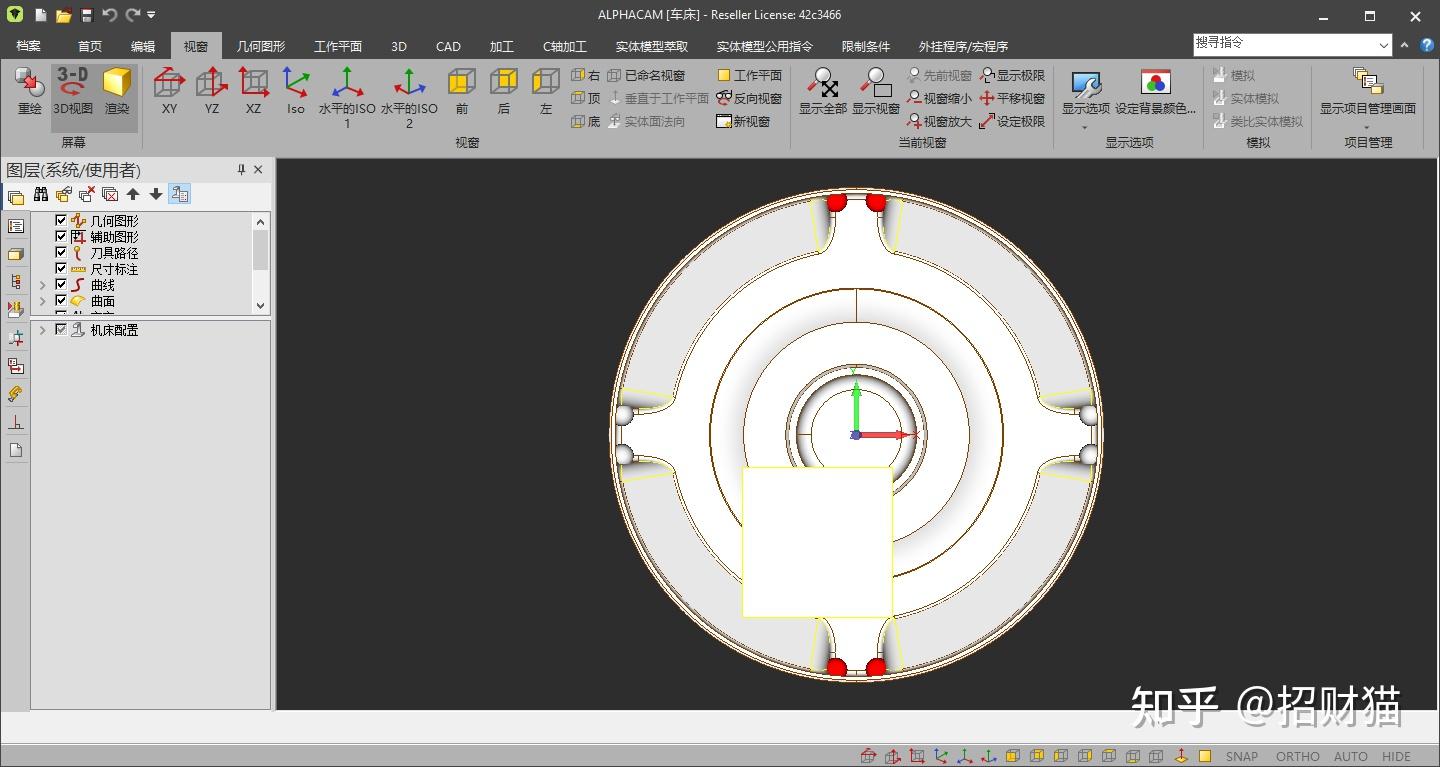Select the 渲染 render cube icon
Image resolution: width=1440 pixels, height=767 pixels.
117,84
